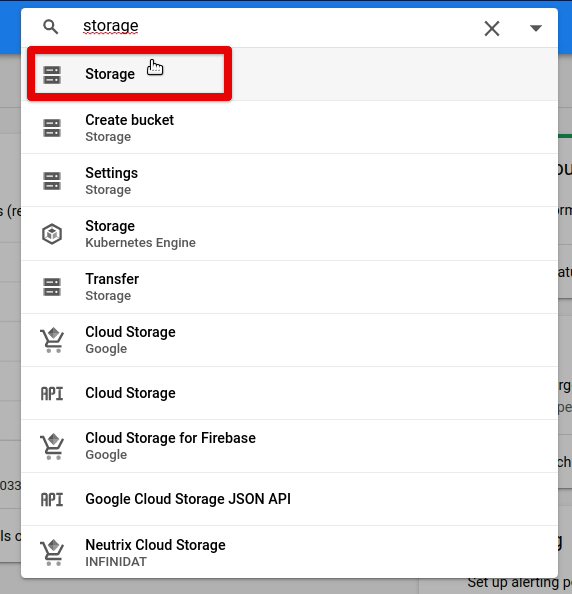Viewport: 572px width, 594px height.
Task: Click the API icon beside Cloud Storage
Action: (x=52, y=394)
